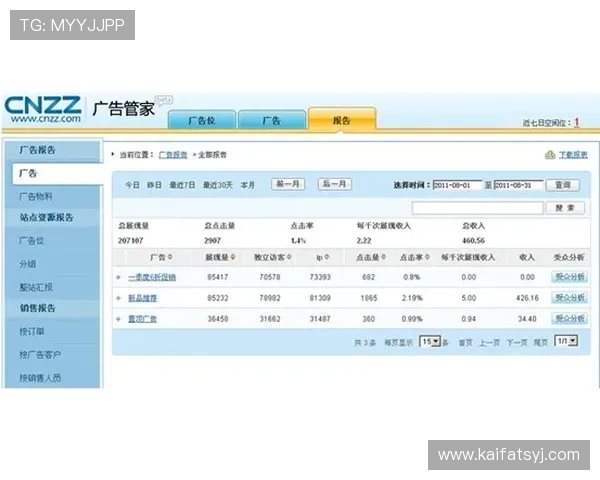Switch to the 广告 top tab
The image size is (600, 480).
pos(272,121)
